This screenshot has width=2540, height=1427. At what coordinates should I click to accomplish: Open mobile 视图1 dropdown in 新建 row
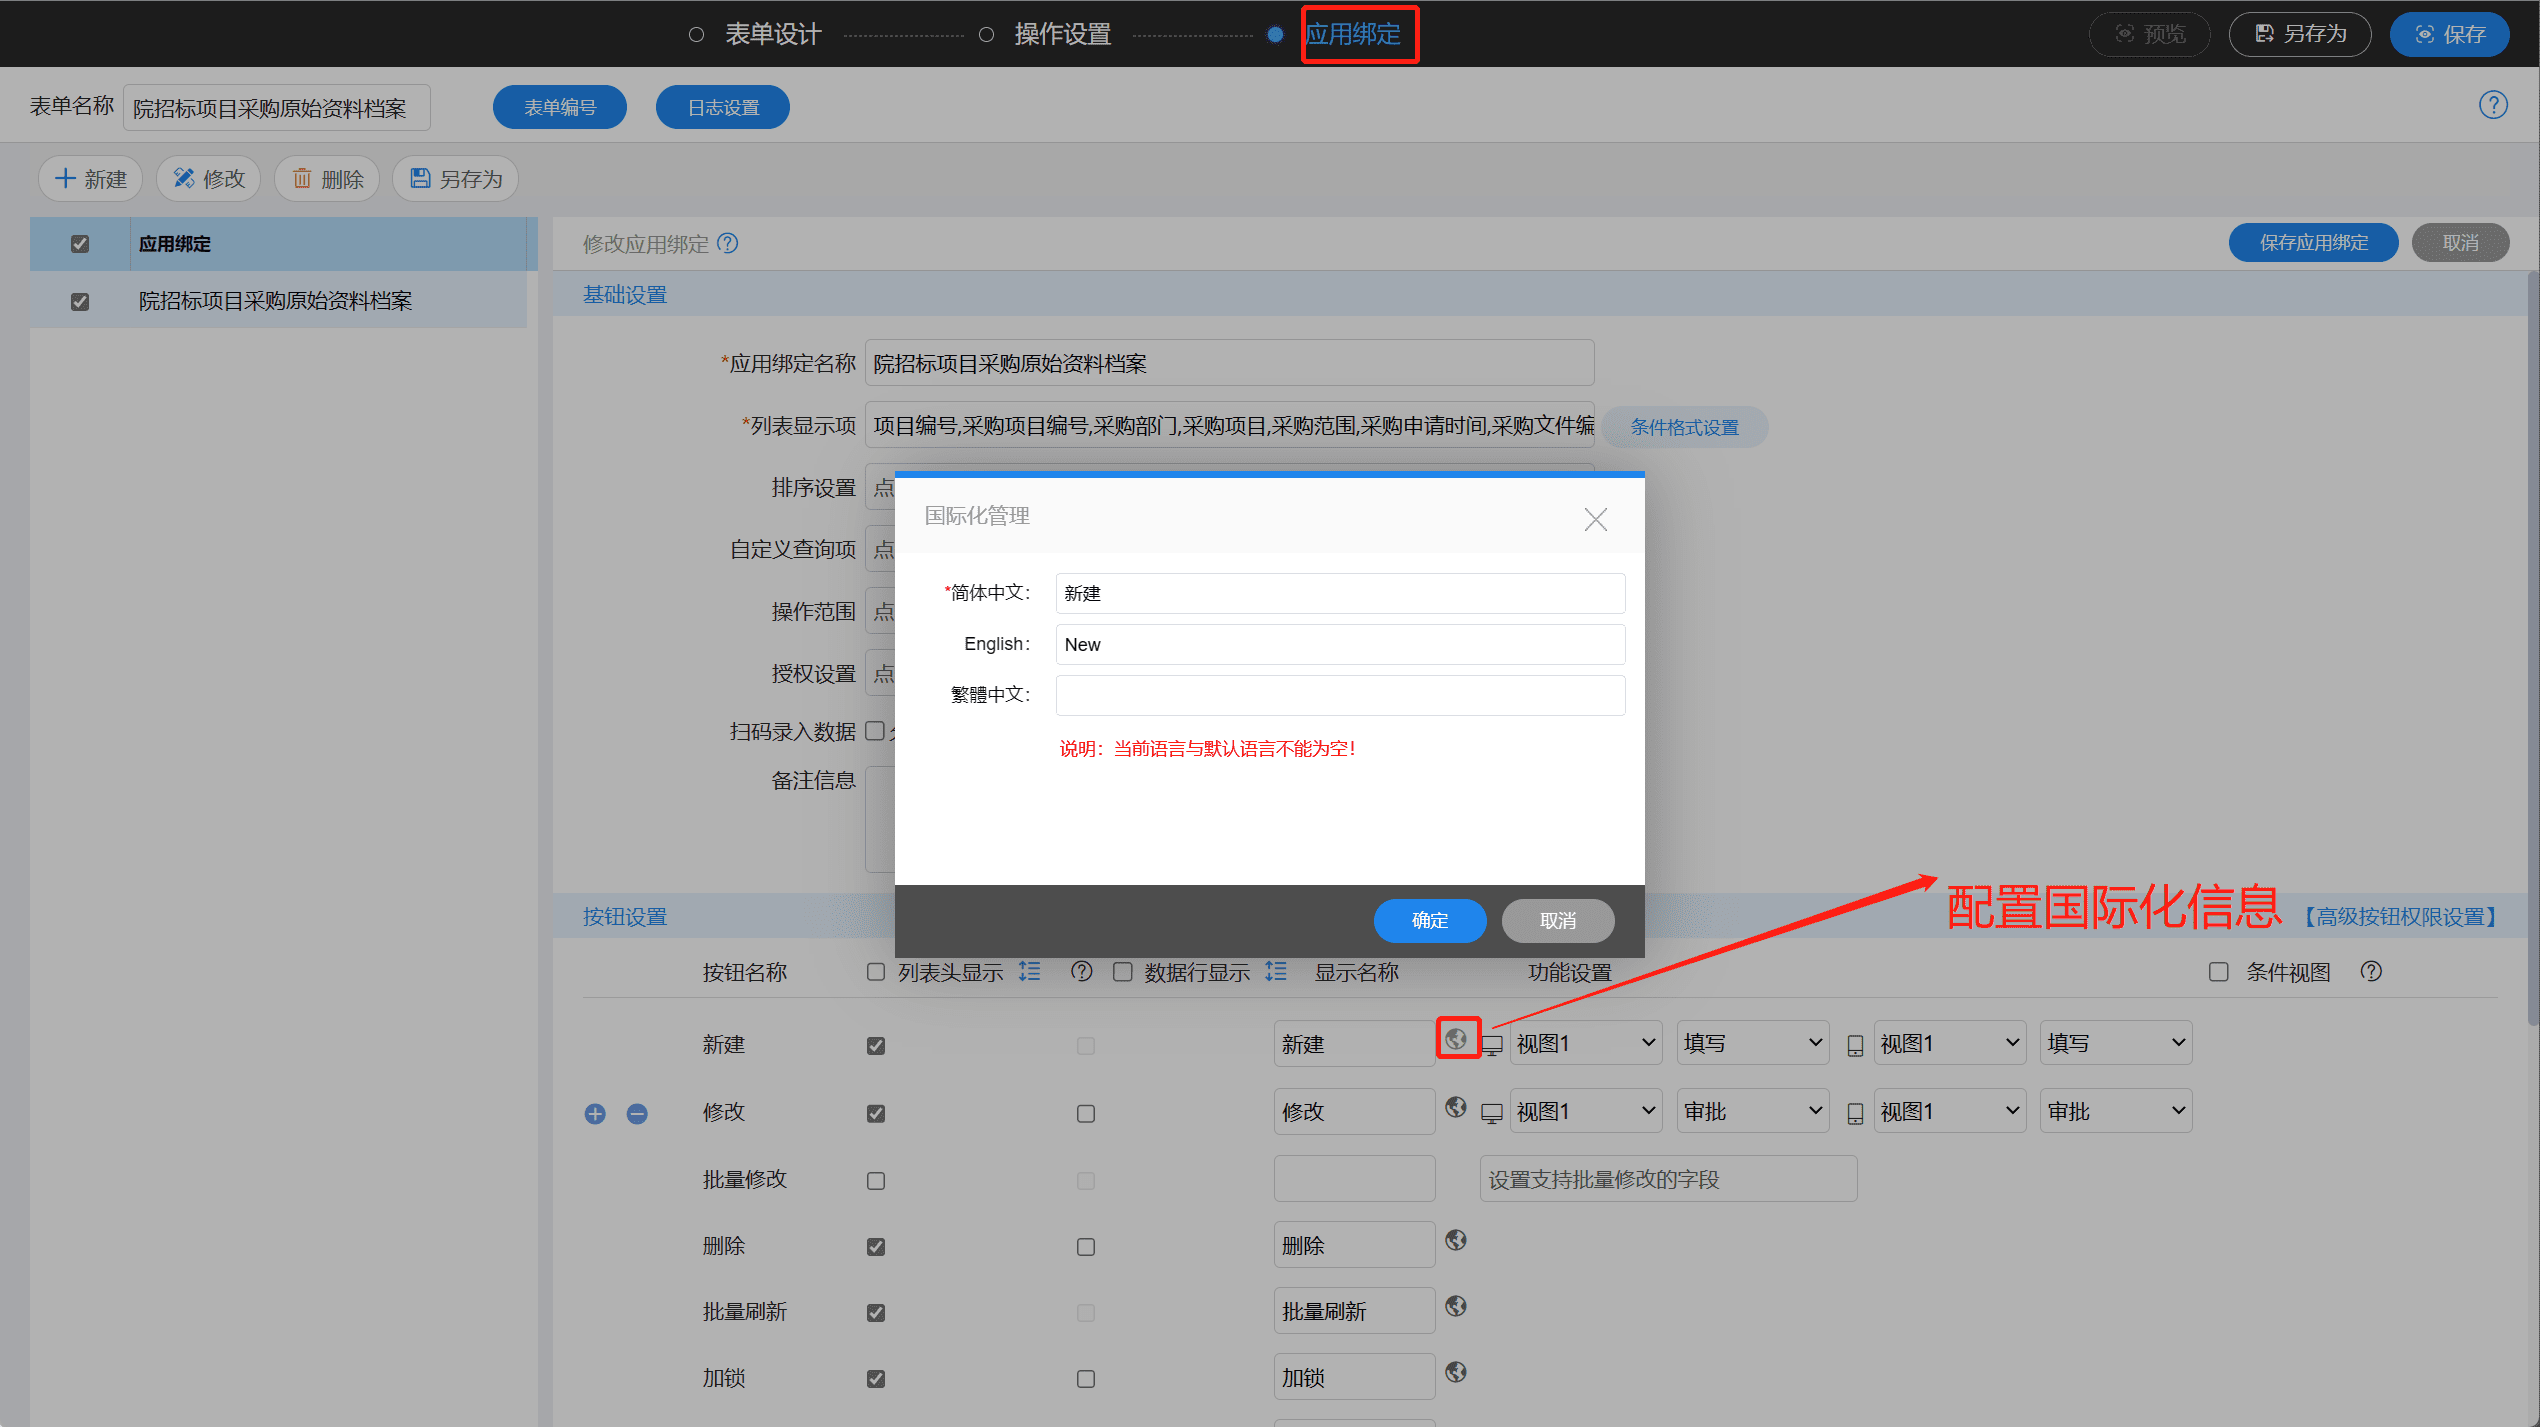[x=1950, y=1043]
